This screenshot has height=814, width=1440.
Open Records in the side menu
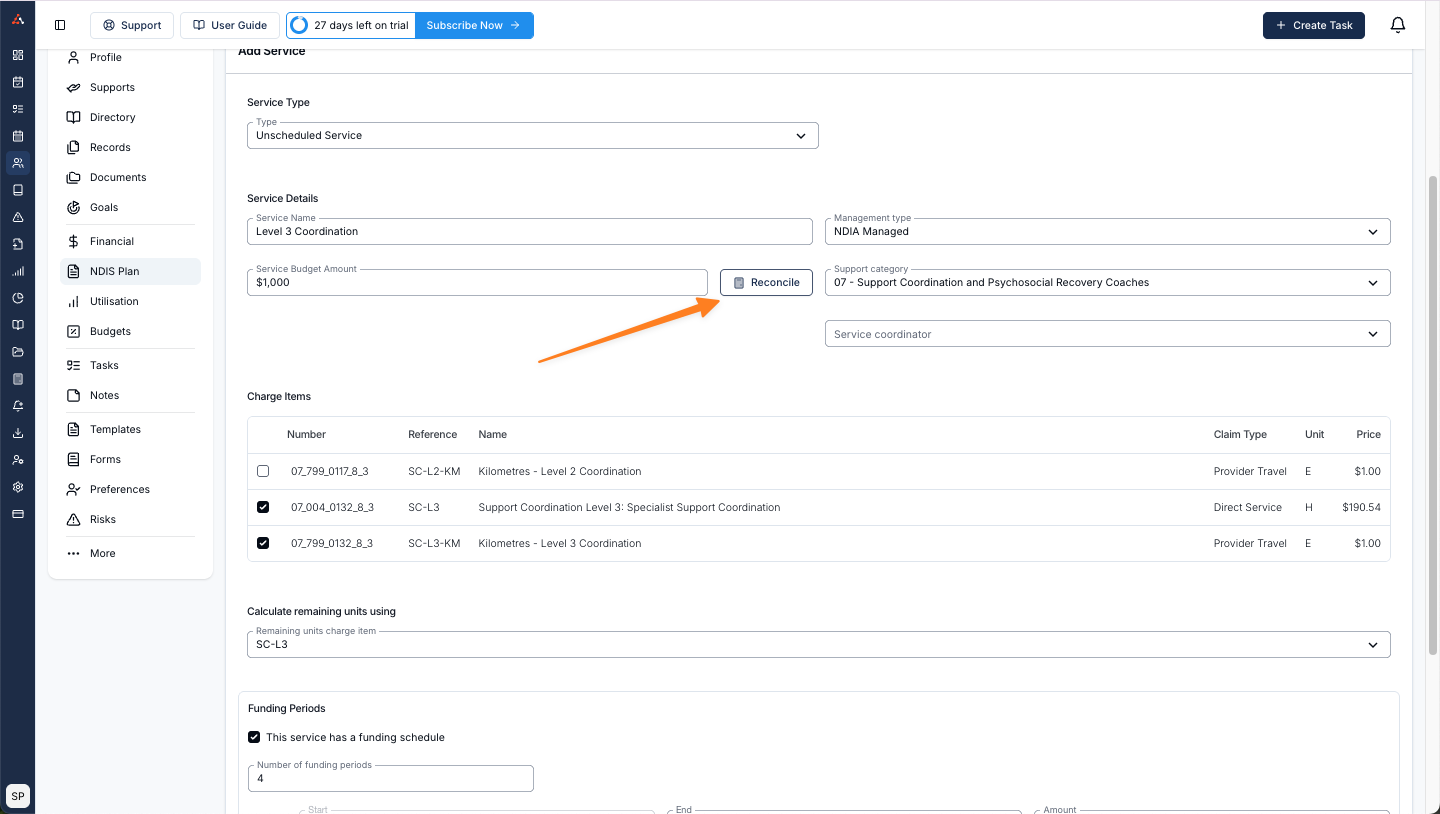130,147
